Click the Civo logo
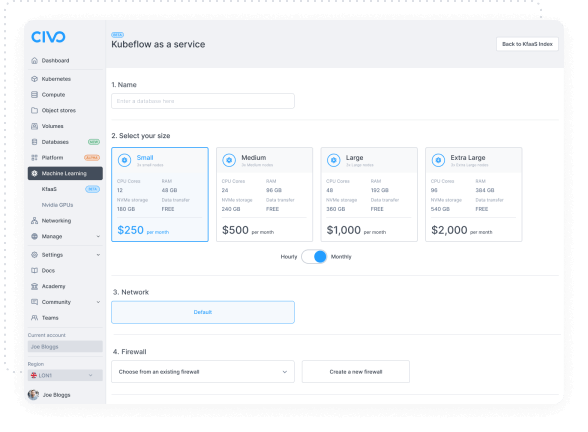 (48, 37)
